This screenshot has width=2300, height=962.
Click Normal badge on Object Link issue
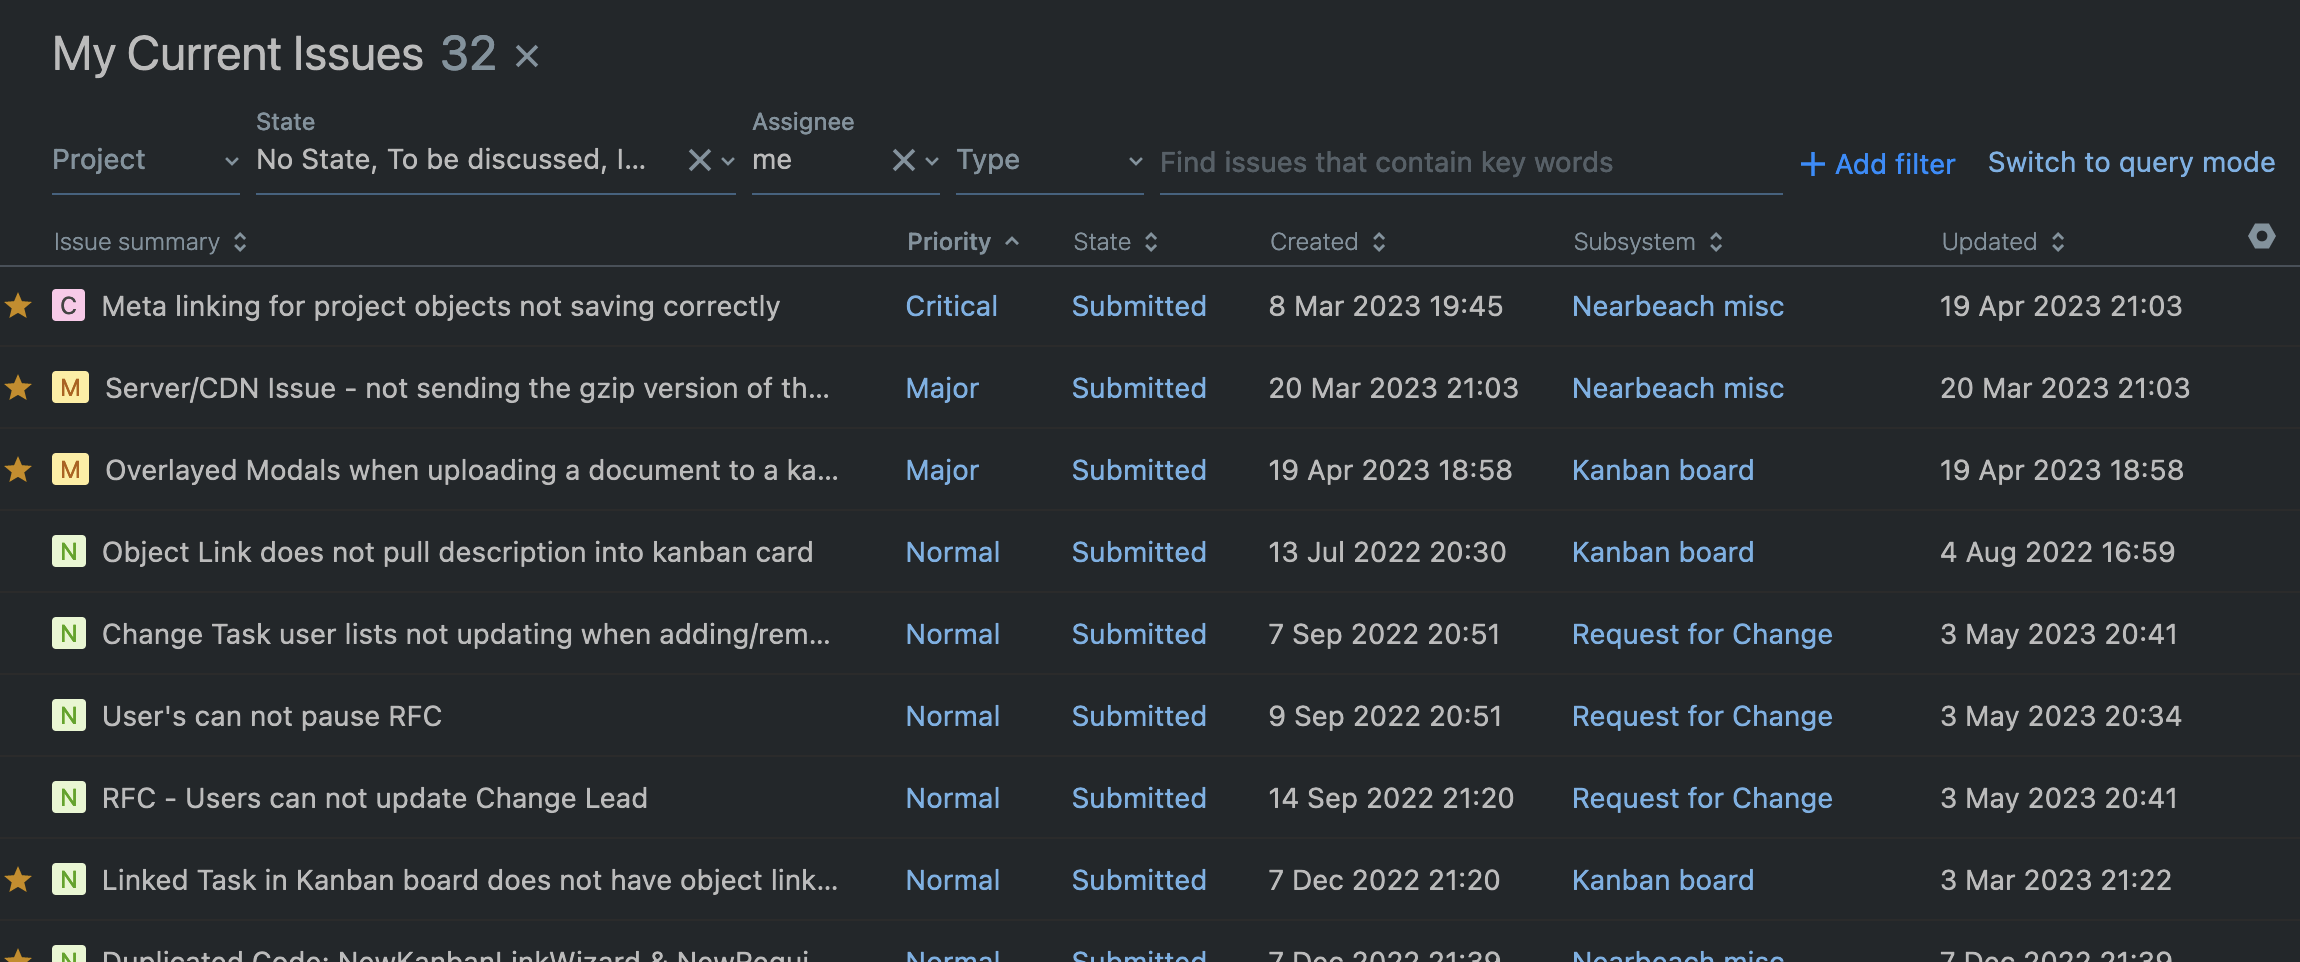point(68,552)
